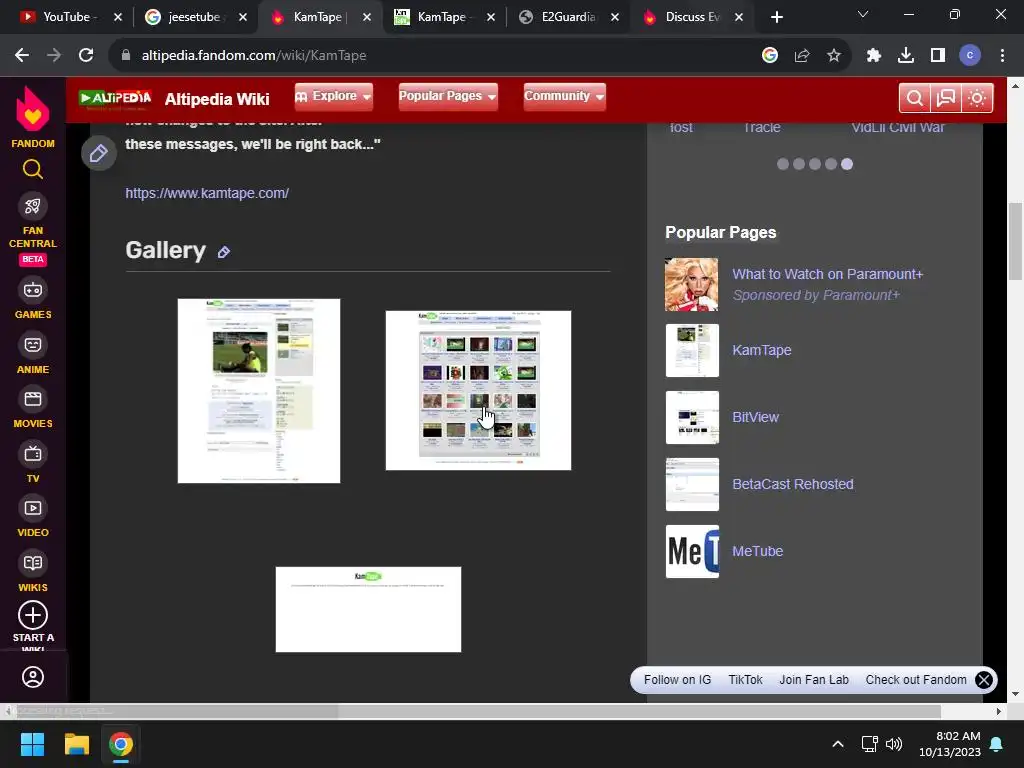The image size is (1024, 768).
Task: Open the Video play icon
Action: (33, 508)
